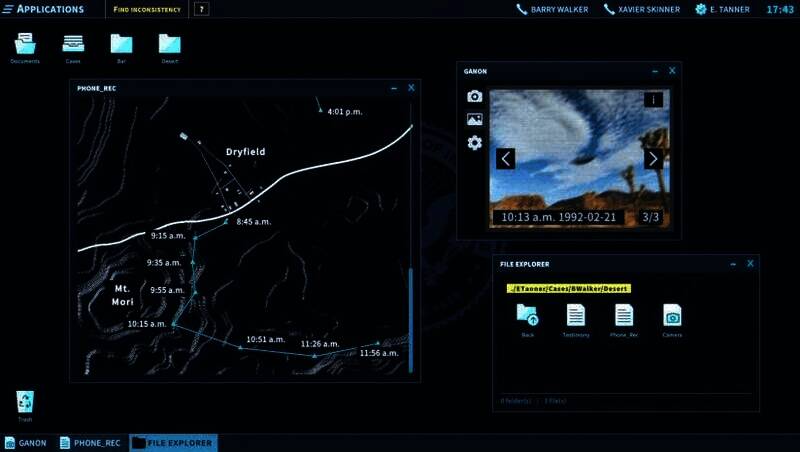Open the Phone_Rec file

click(624, 316)
